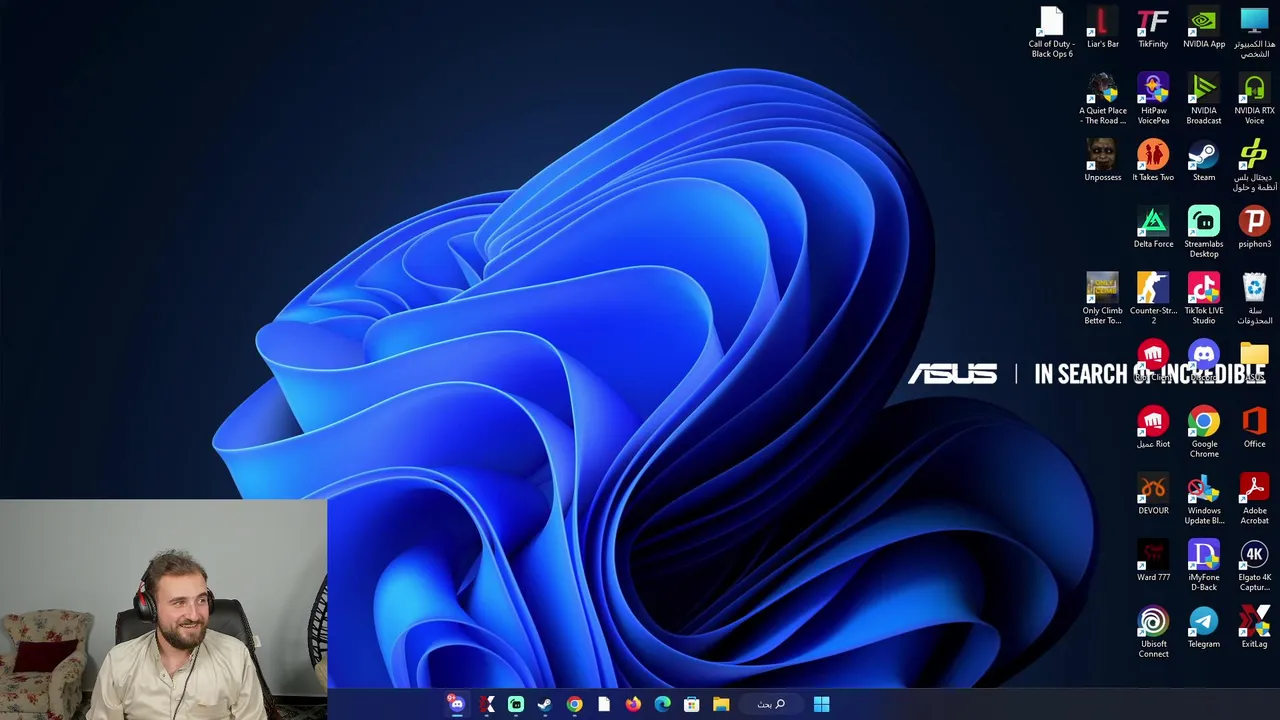Open the Steam desktop shortcut
This screenshot has height=720, width=1280.
[1204, 161]
